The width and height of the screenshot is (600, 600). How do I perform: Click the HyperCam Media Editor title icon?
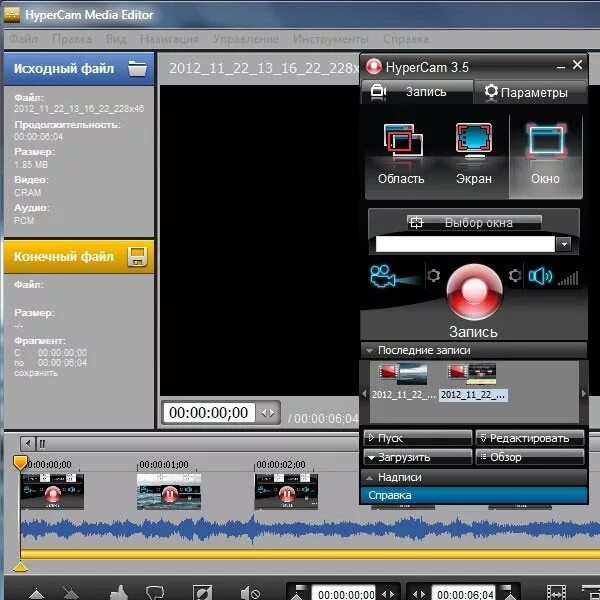11,15
